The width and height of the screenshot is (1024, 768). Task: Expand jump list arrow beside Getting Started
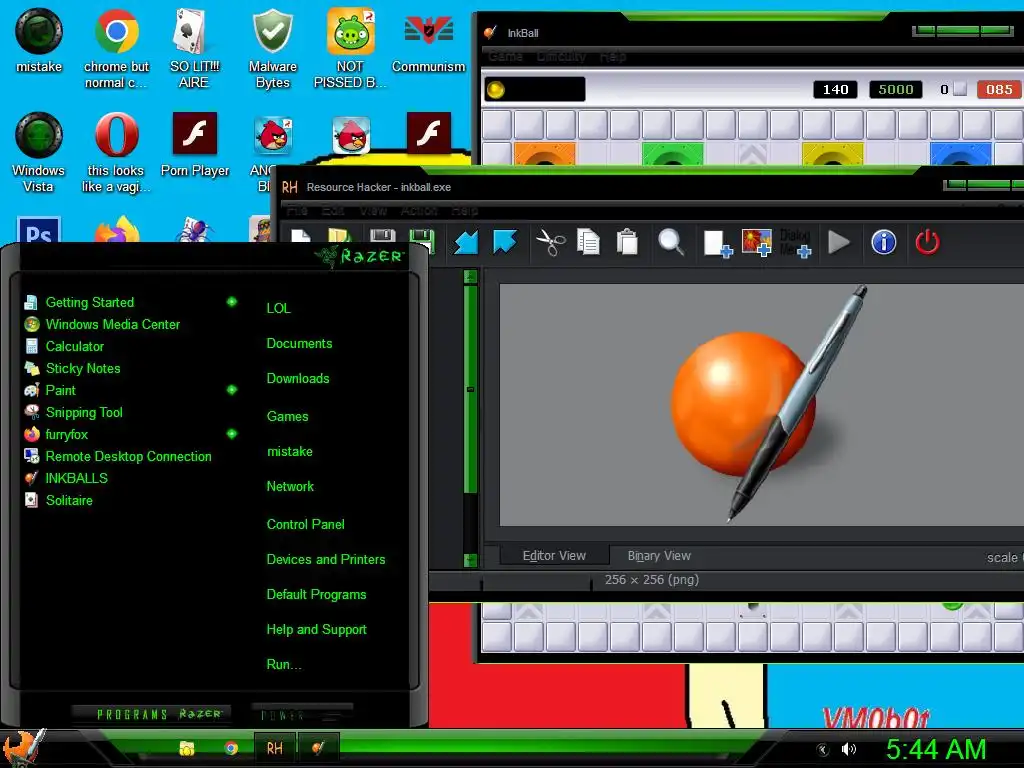click(232, 302)
